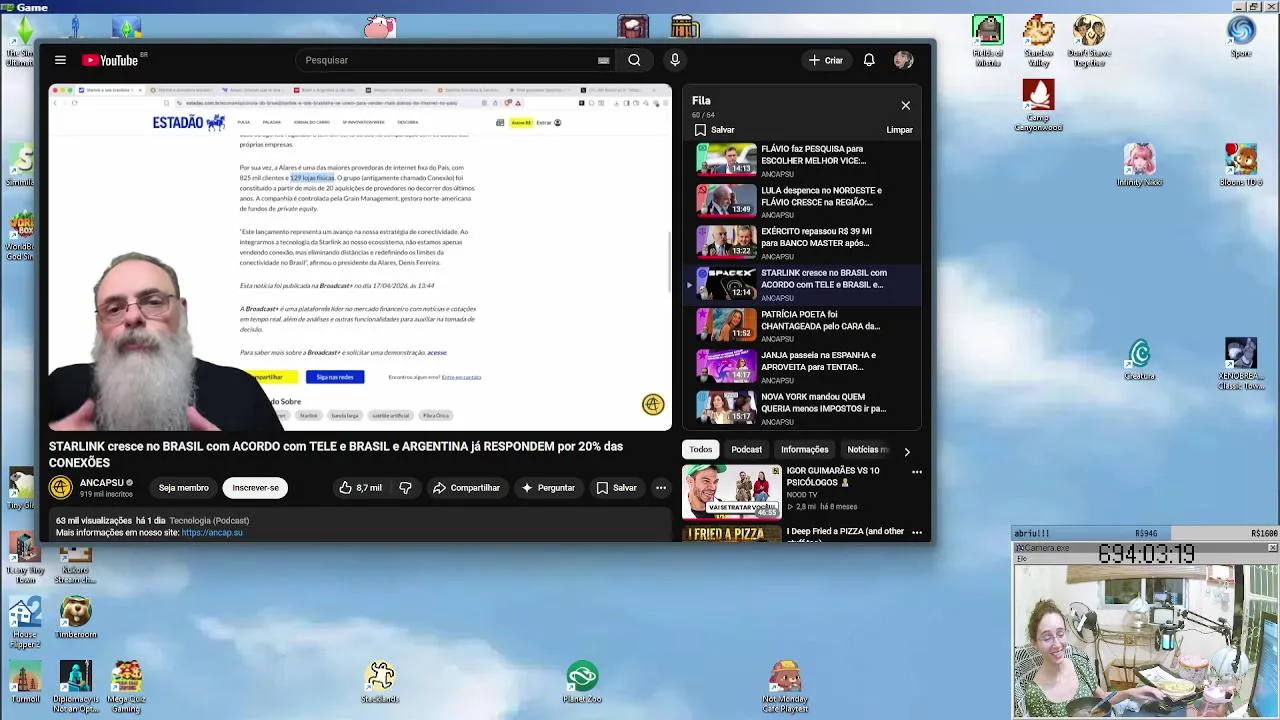Open the account avatar menu
This screenshot has width=1280, height=720.
pyautogui.click(x=904, y=60)
